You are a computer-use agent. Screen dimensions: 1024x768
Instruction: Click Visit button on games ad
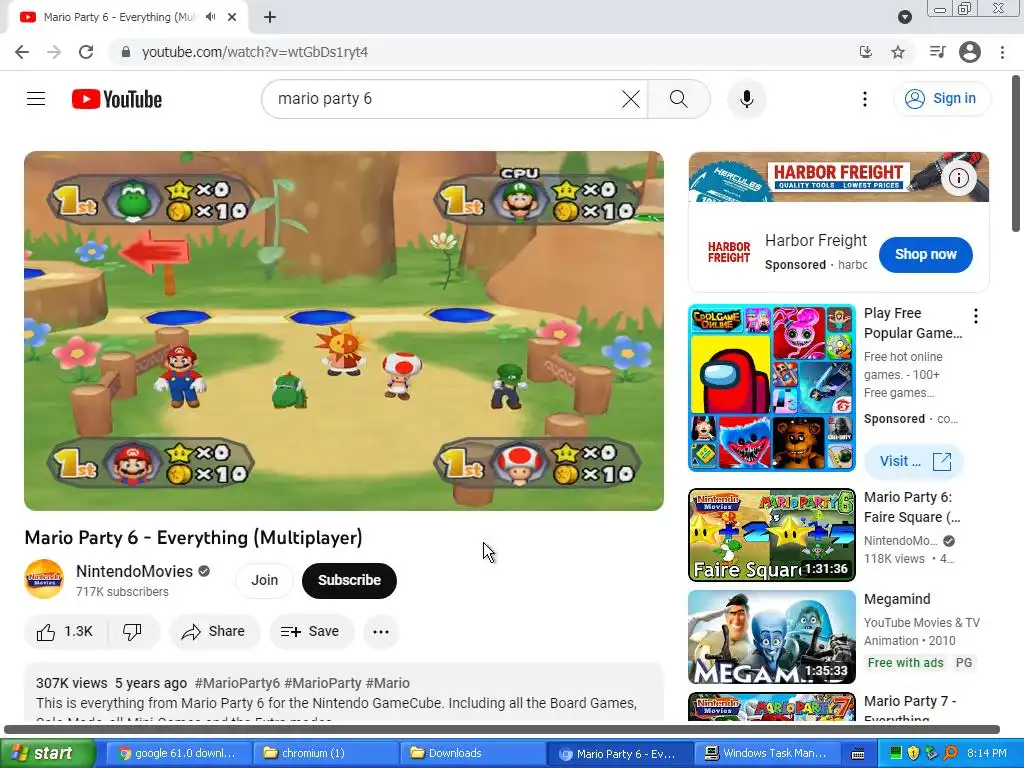[x=914, y=461]
